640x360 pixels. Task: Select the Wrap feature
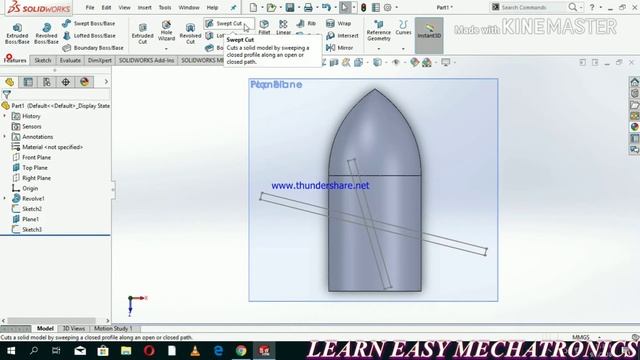pyautogui.click(x=339, y=24)
